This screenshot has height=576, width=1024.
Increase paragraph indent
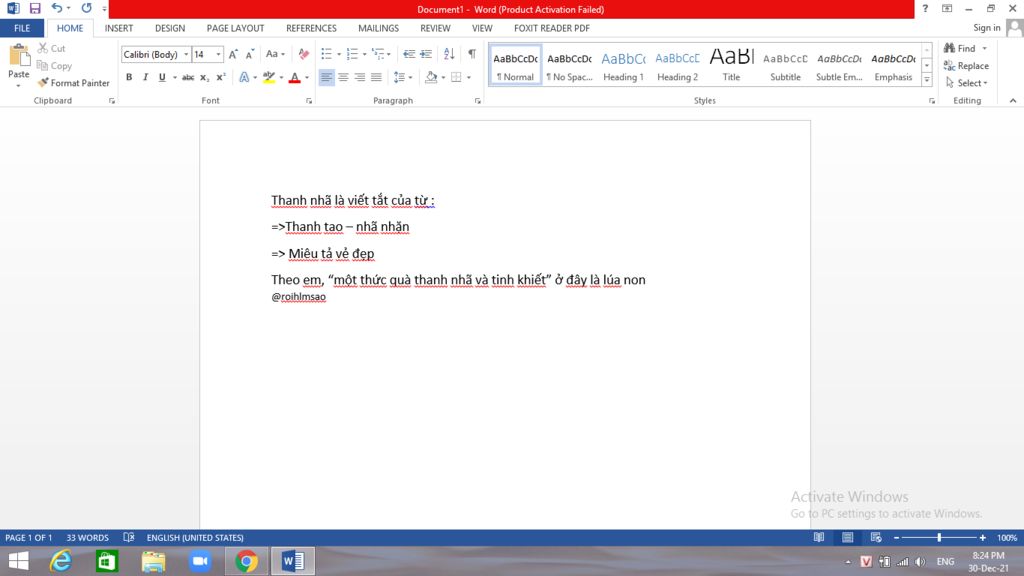426,54
